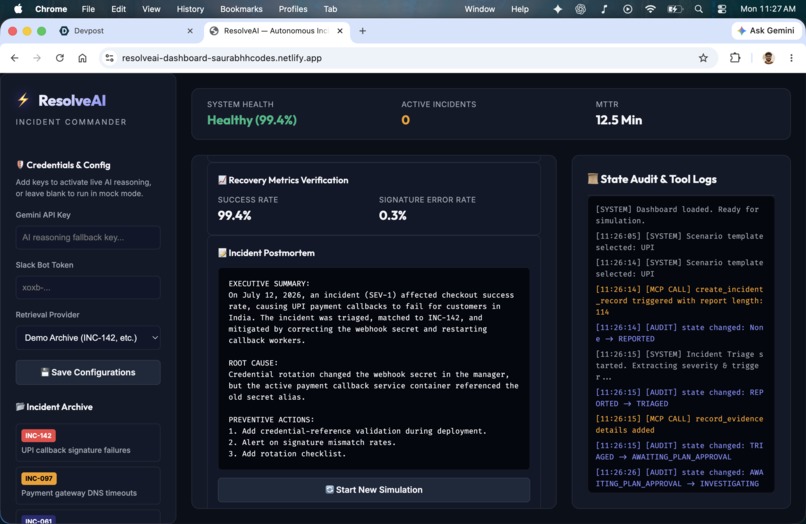Close the Devpost tab
The height and width of the screenshot is (524, 806).
[190, 31]
